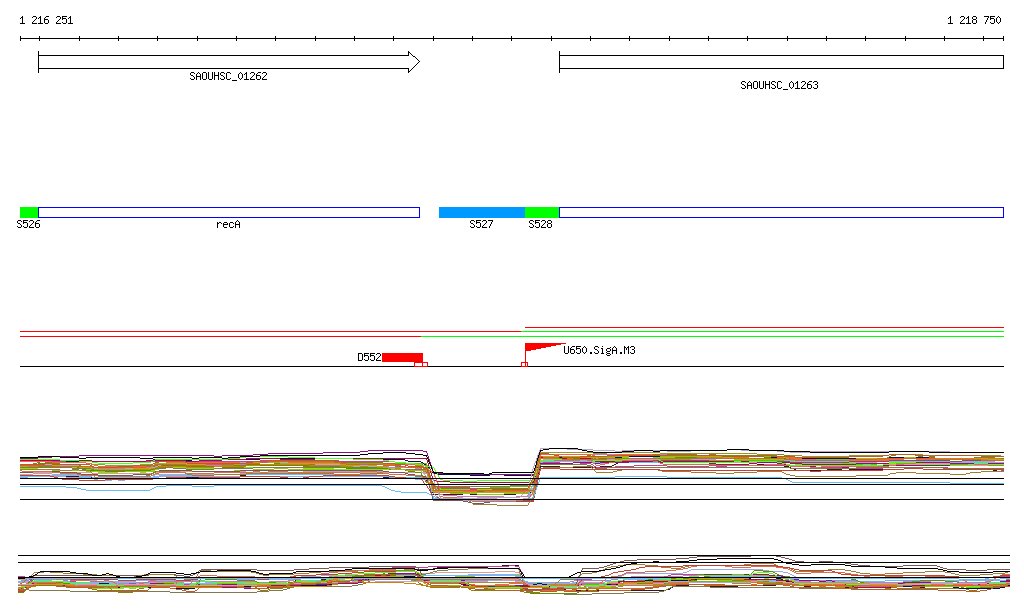The height and width of the screenshot is (611, 1024).
Task: Select the white recA segment bar
Action: click(228, 212)
